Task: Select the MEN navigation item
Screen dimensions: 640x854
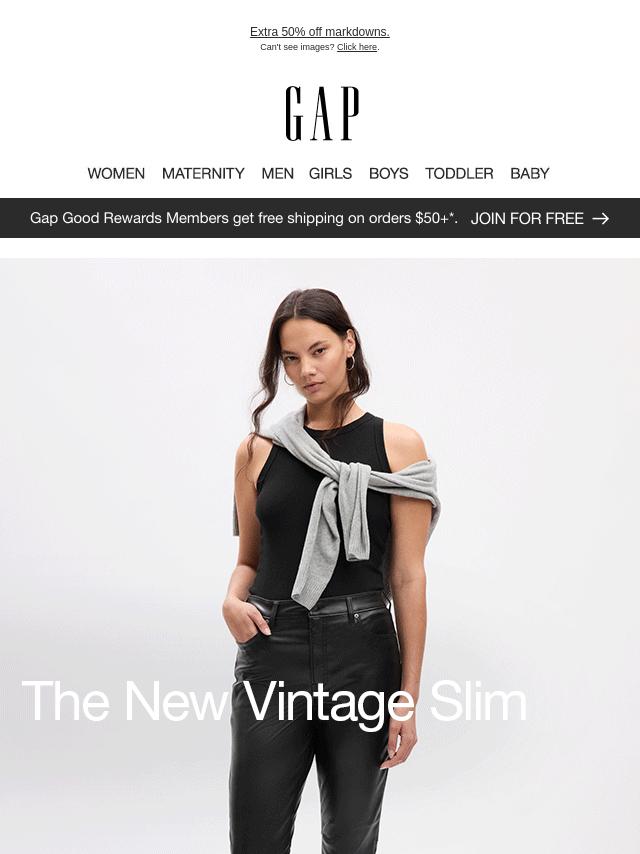Action: [x=277, y=173]
